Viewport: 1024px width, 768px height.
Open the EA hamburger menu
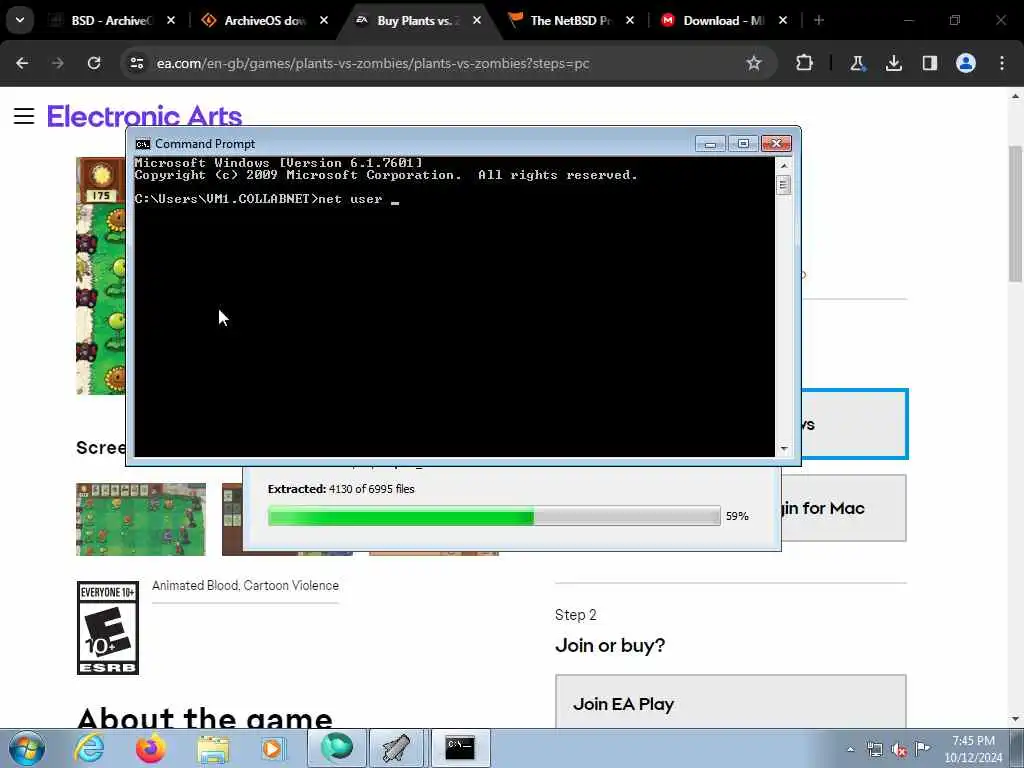(24, 116)
